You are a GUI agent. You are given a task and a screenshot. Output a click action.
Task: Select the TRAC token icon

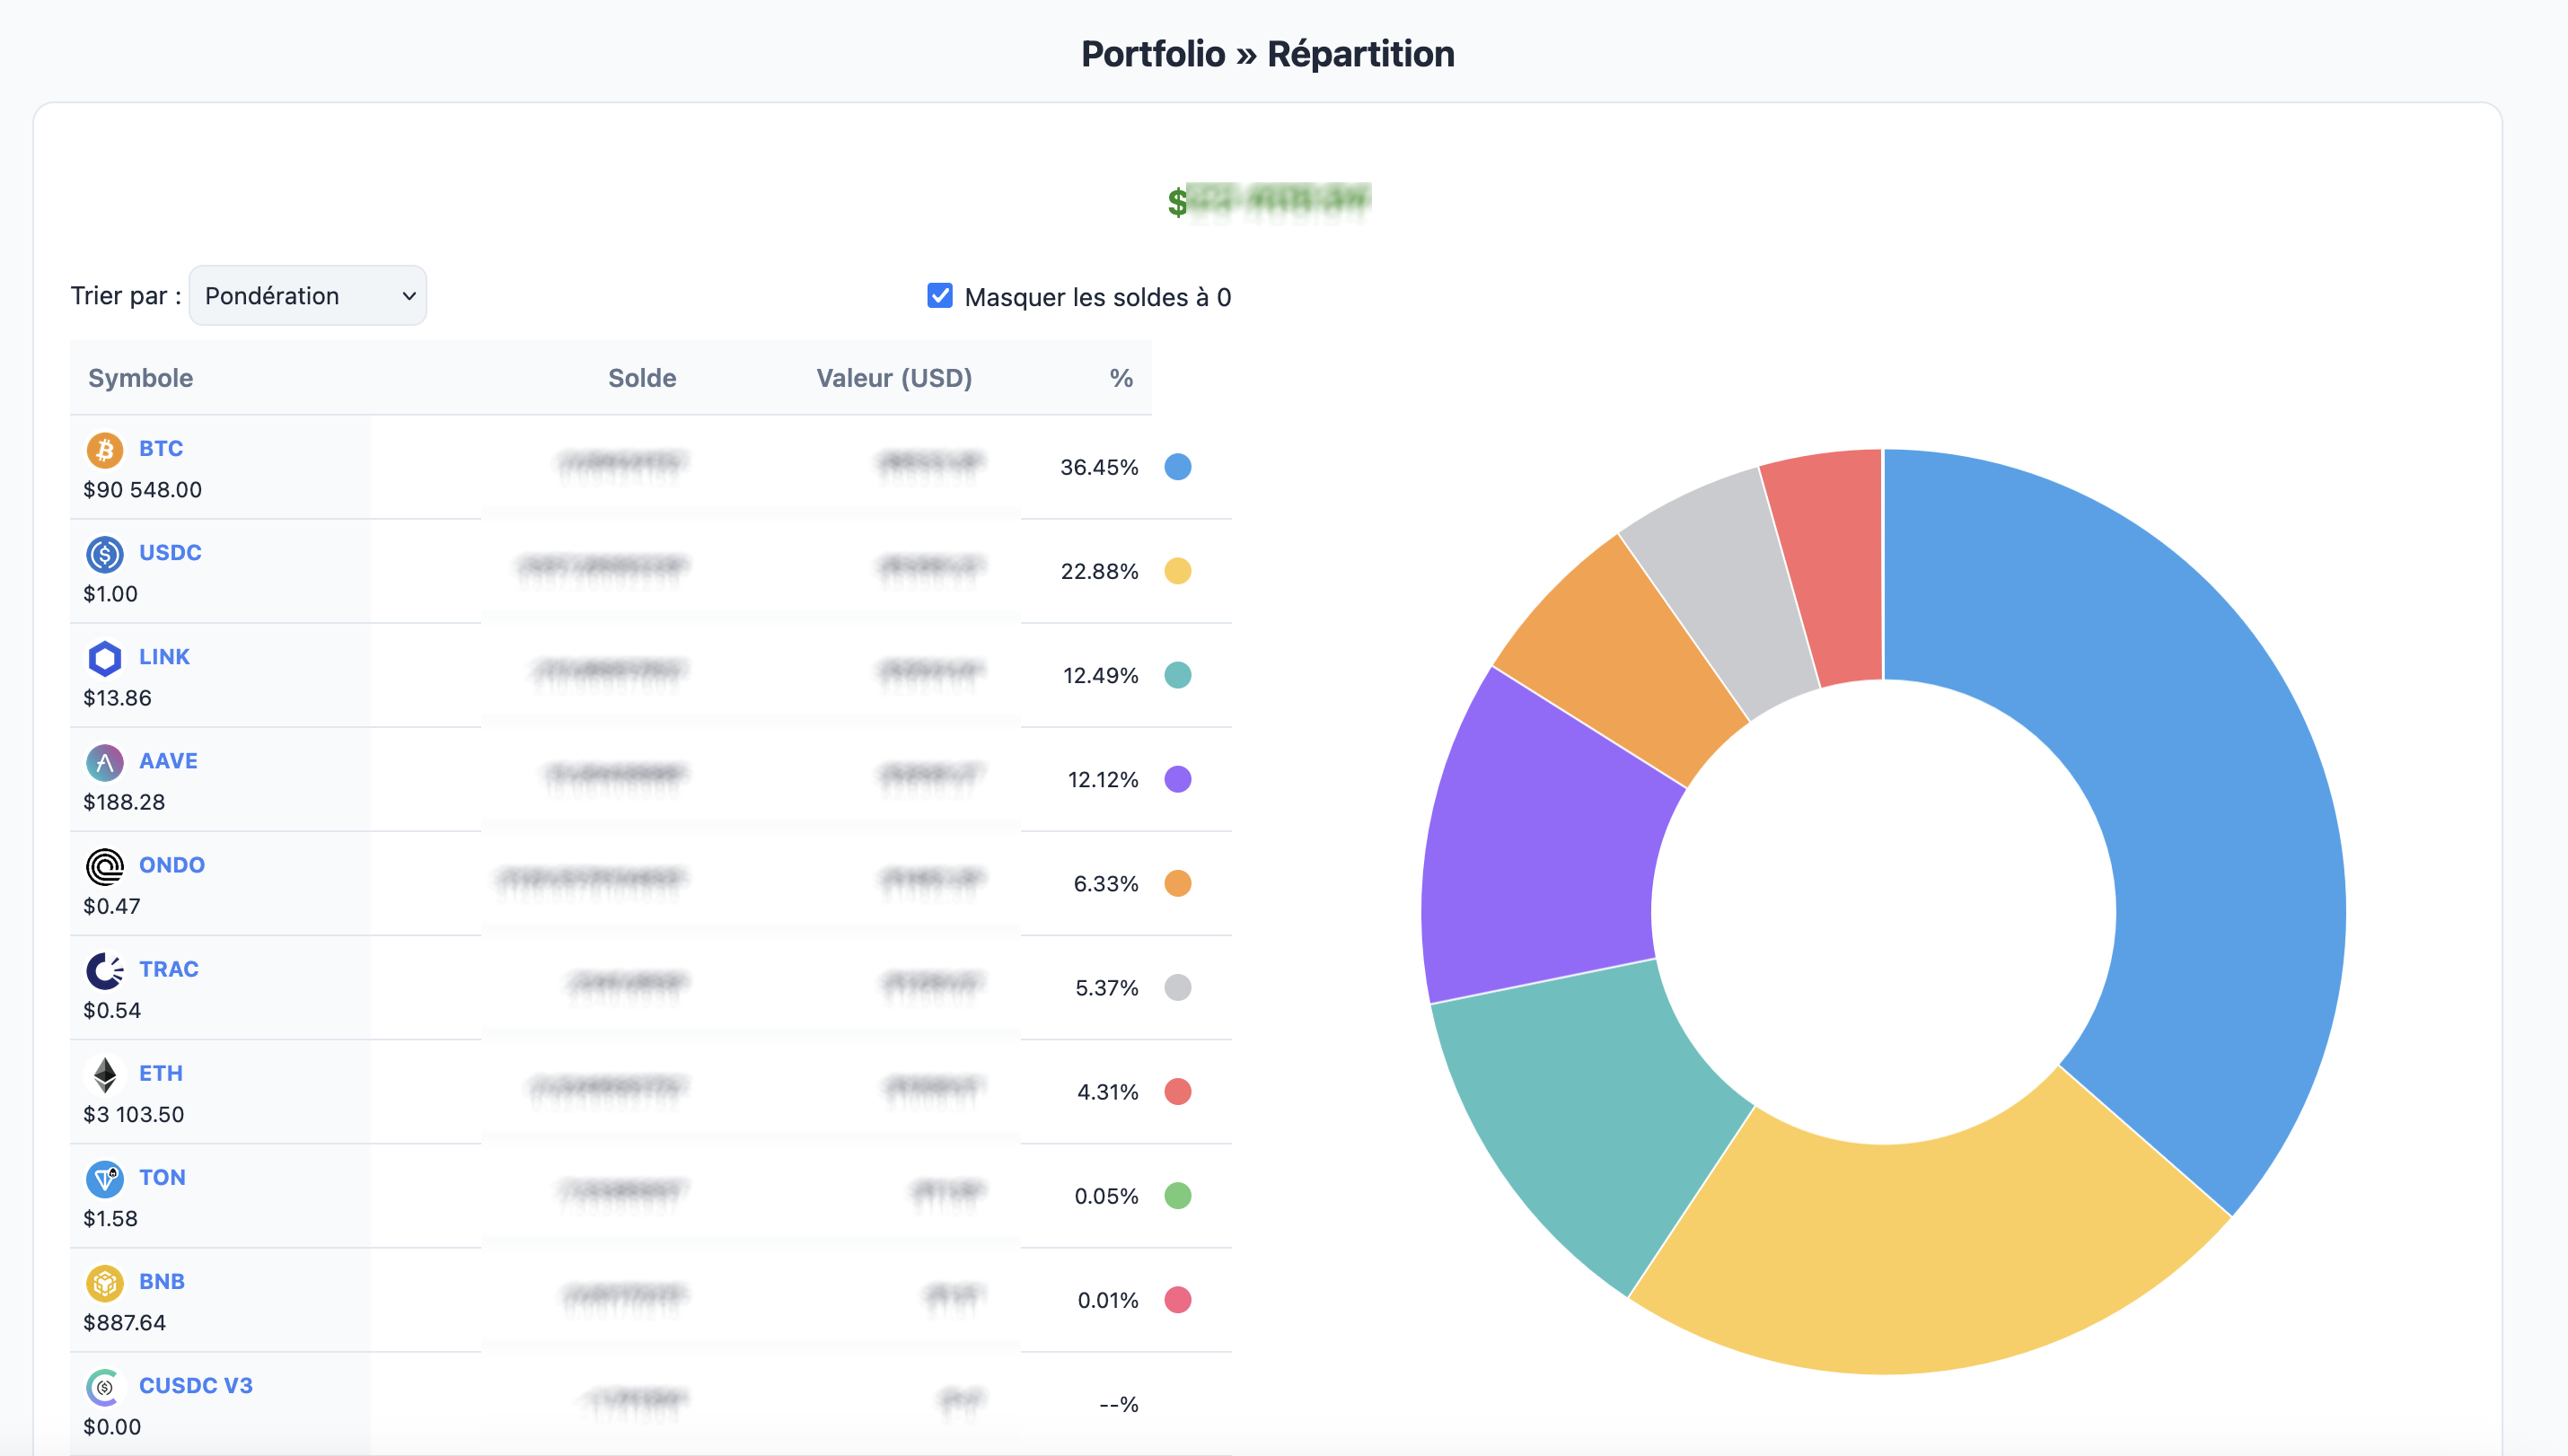105,970
